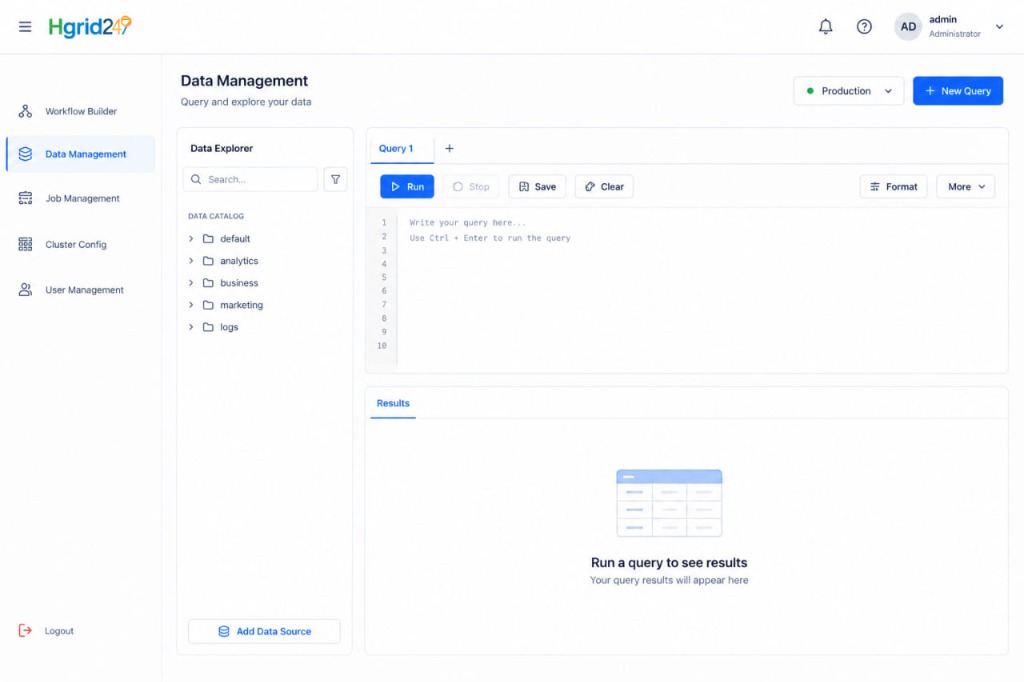This screenshot has width=1024, height=682.
Task: Click the search box in Data Explorer
Action: tap(250, 179)
